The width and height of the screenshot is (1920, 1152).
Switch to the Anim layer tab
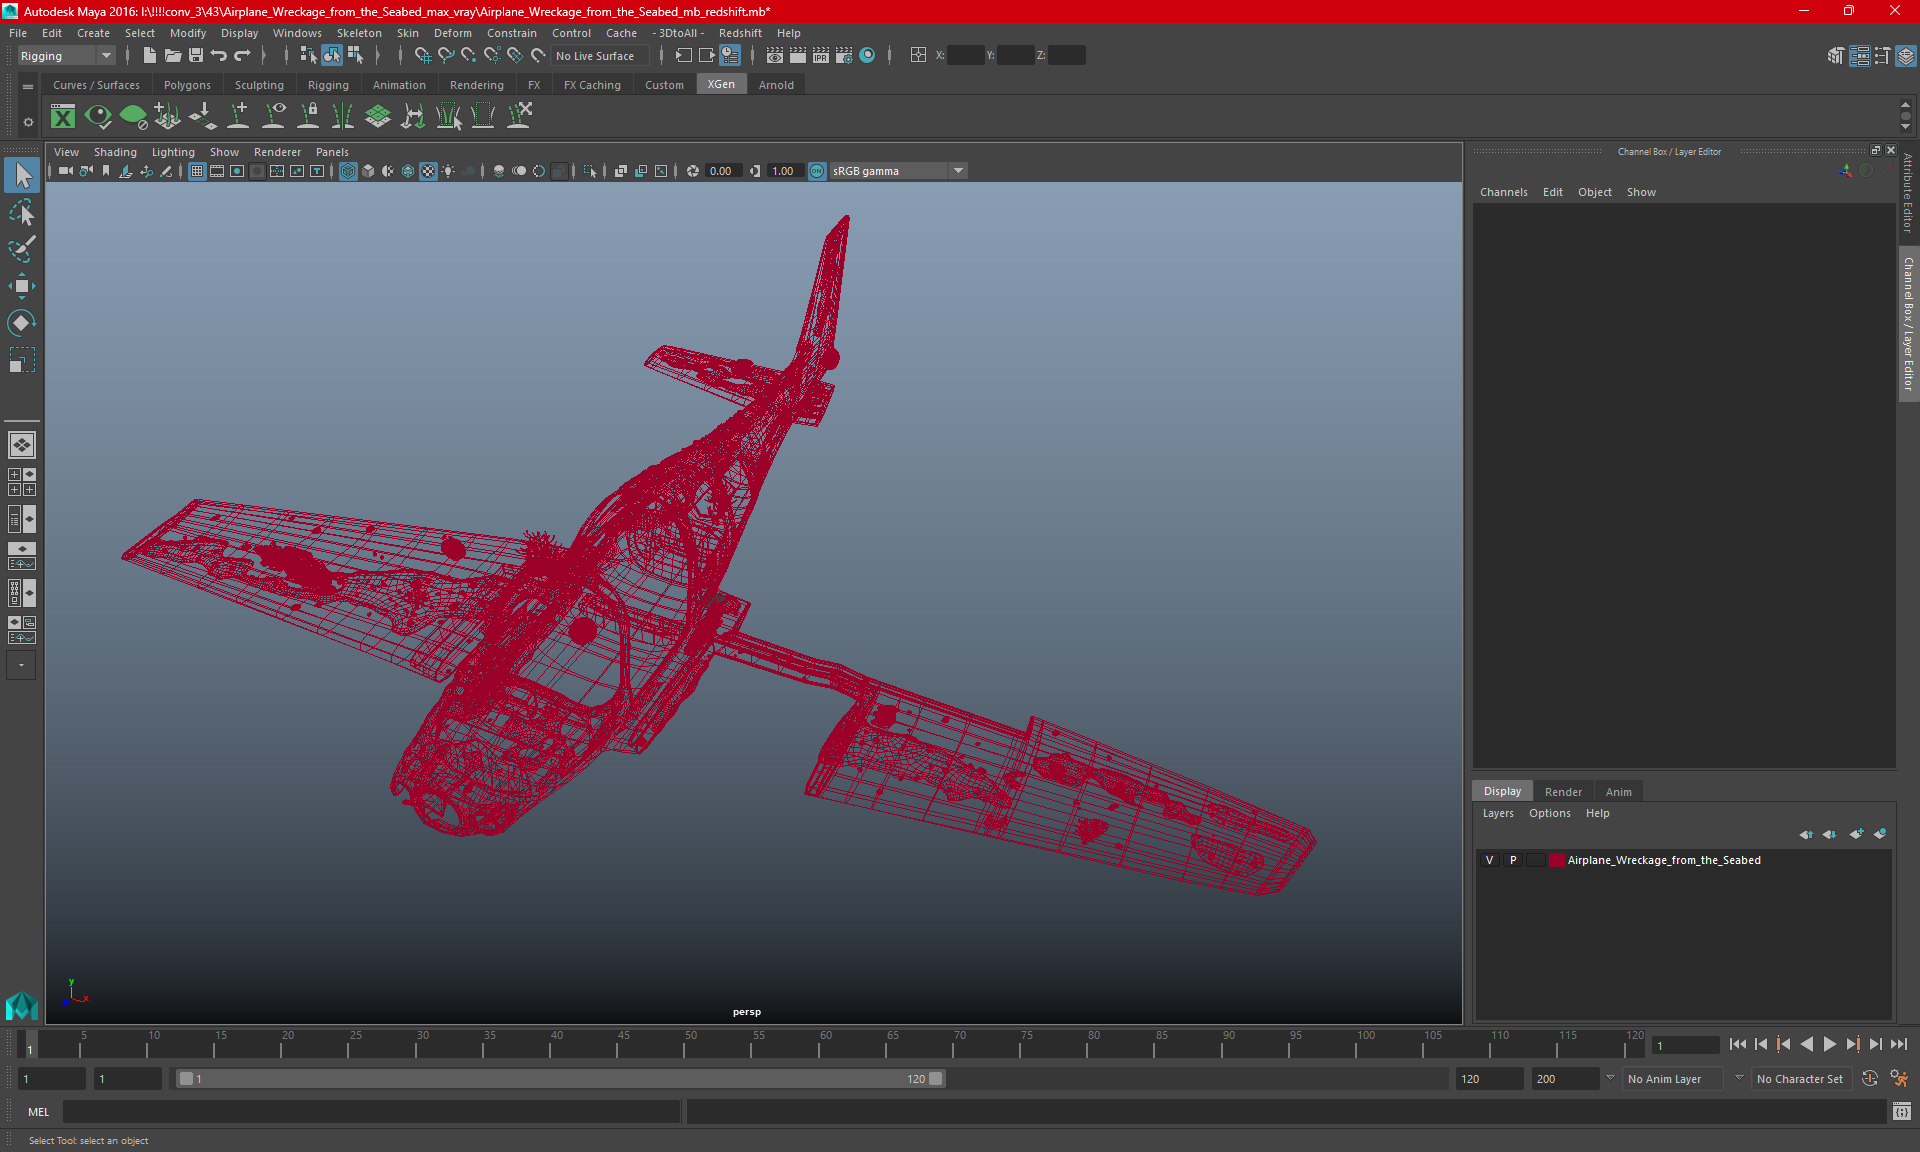tap(1618, 792)
